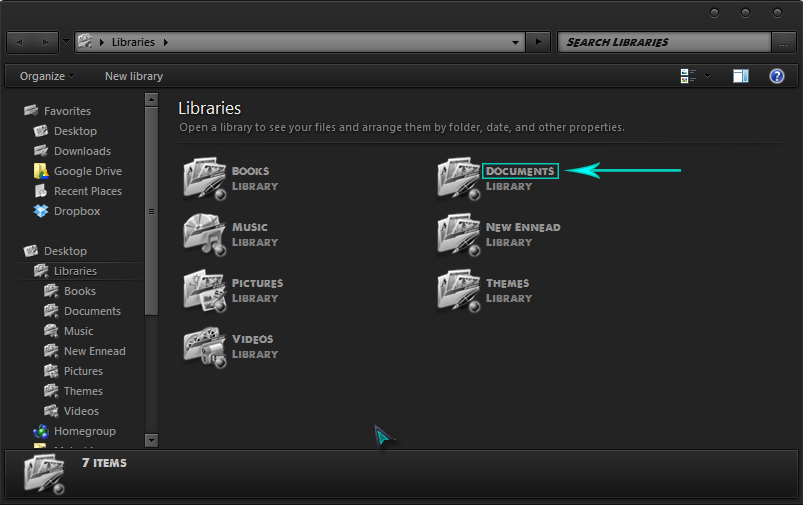The image size is (803, 505).
Task: Select Themes in the navigation tree
Action: 83,391
